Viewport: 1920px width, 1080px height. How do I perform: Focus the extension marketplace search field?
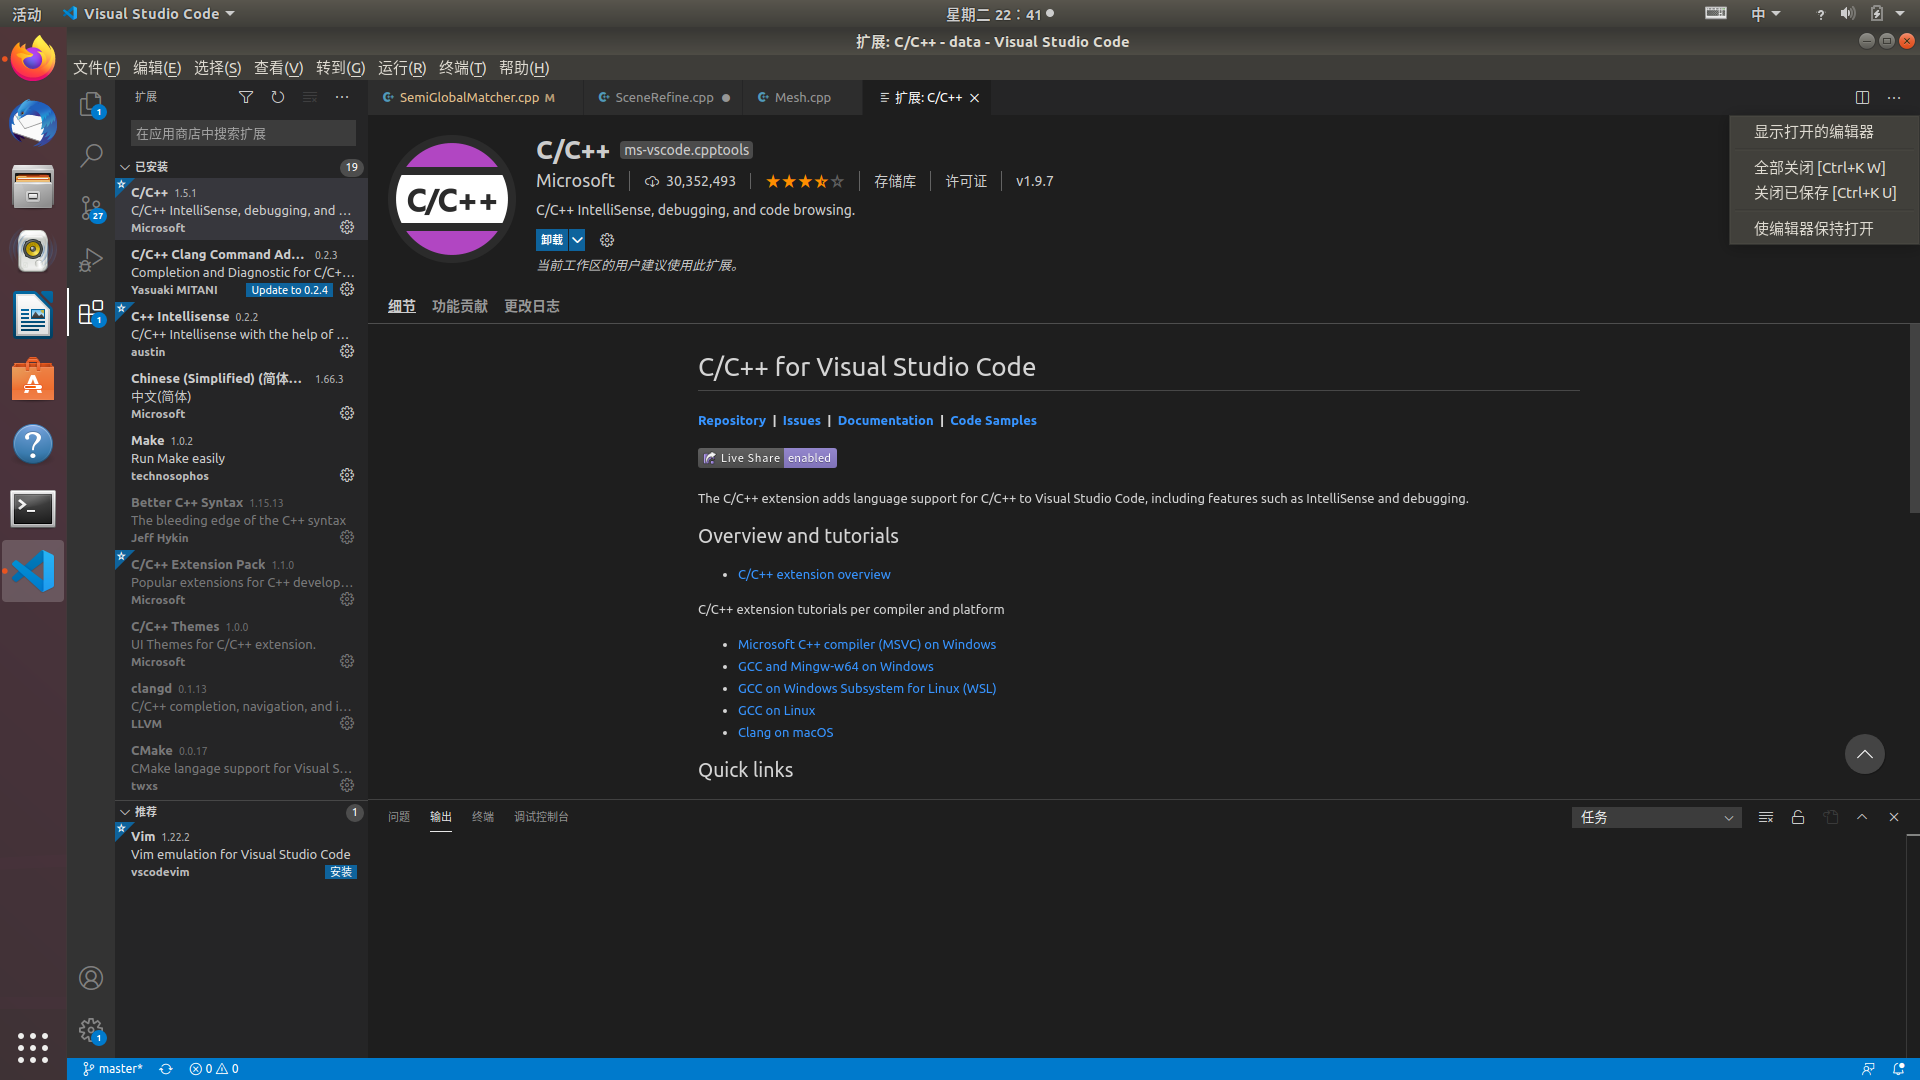point(243,133)
